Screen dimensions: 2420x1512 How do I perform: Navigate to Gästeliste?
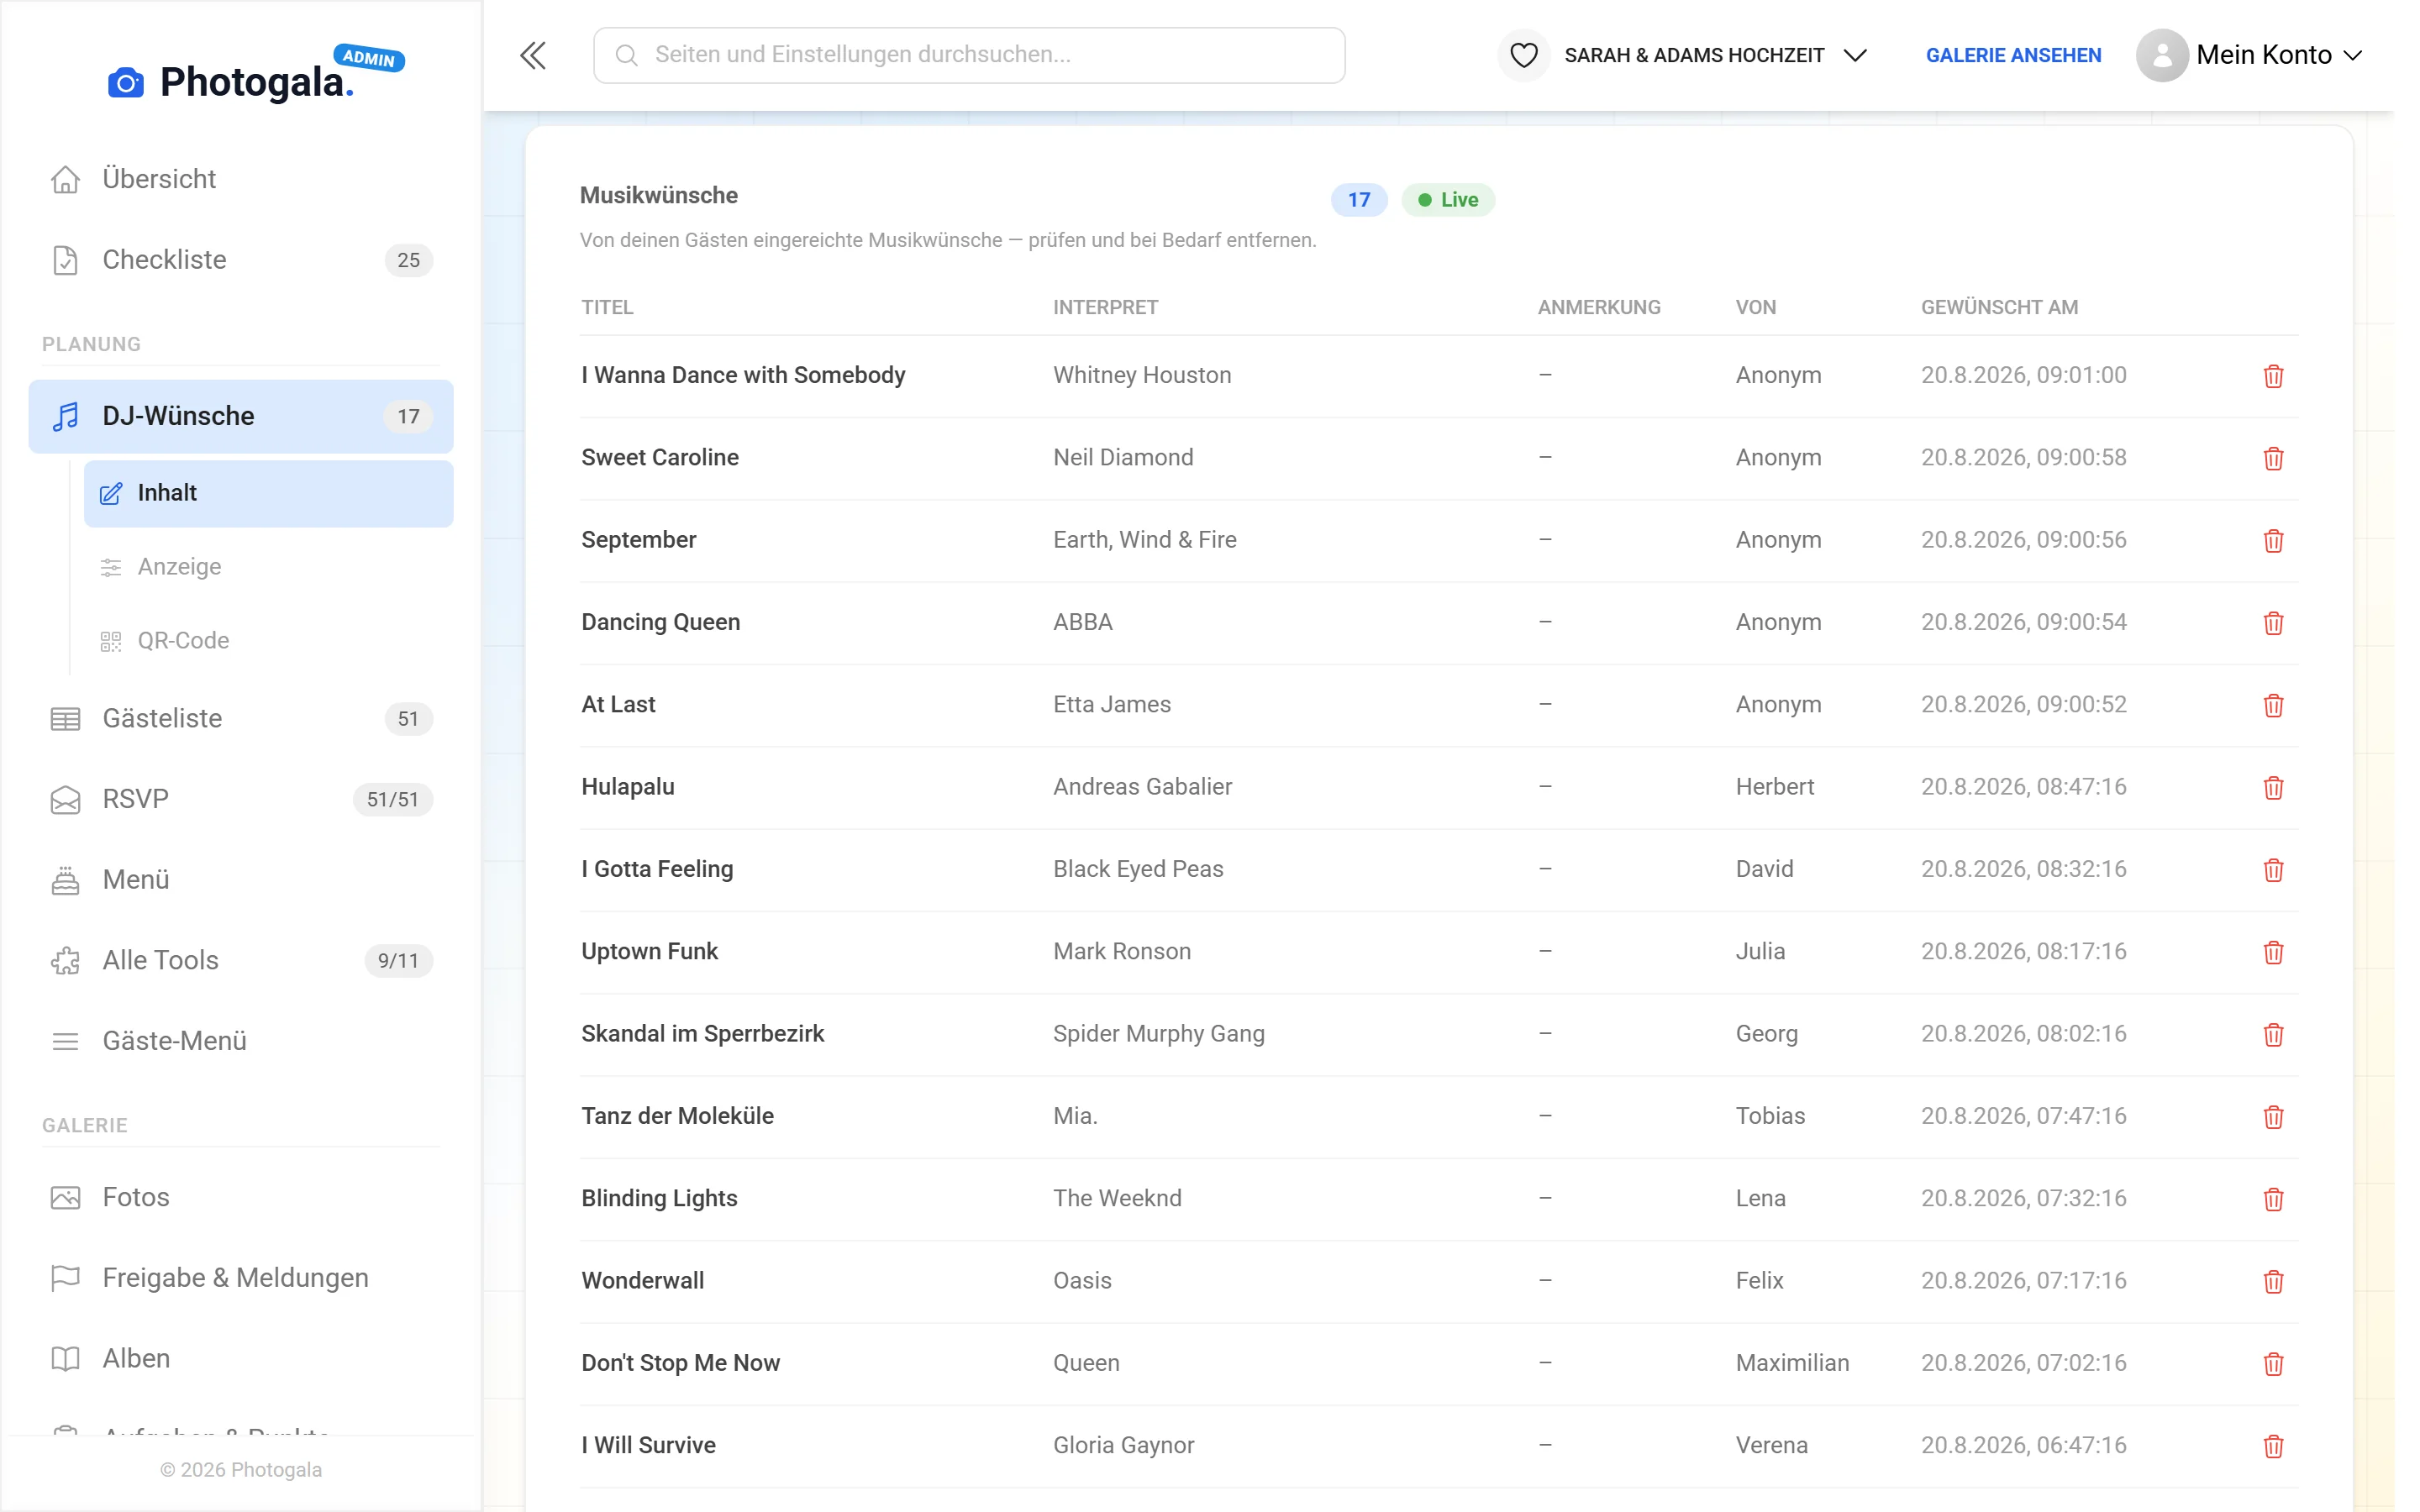tap(240, 718)
